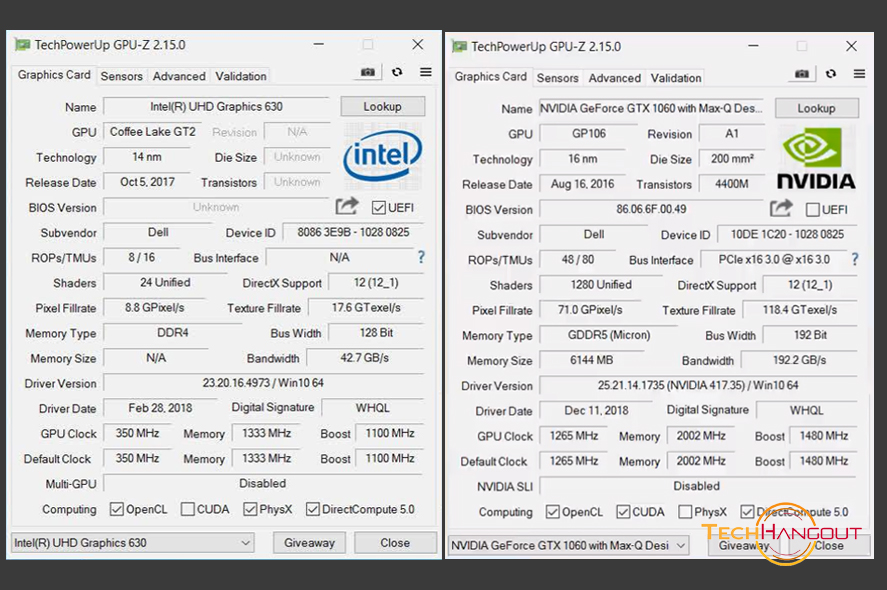Click the "Oct 5, 2017" release date value
Image resolution: width=887 pixels, height=590 pixels.
click(x=147, y=182)
